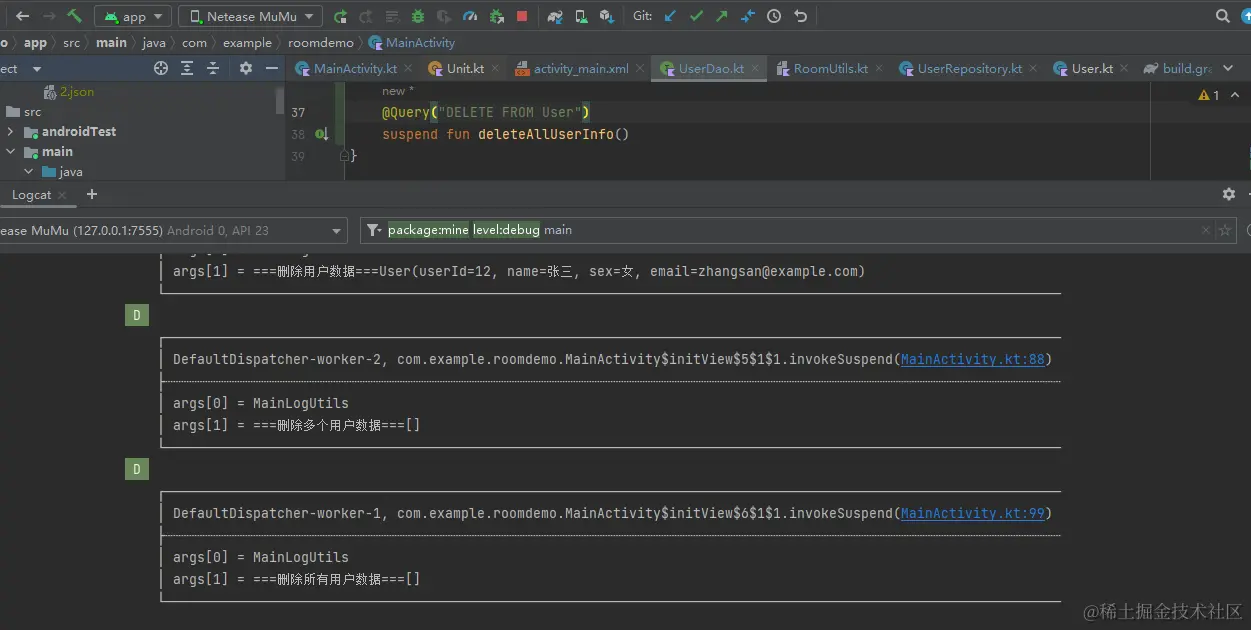Click the Git Update Project arrow
This screenshot has width=1251, height=630.
pos(671,16)
